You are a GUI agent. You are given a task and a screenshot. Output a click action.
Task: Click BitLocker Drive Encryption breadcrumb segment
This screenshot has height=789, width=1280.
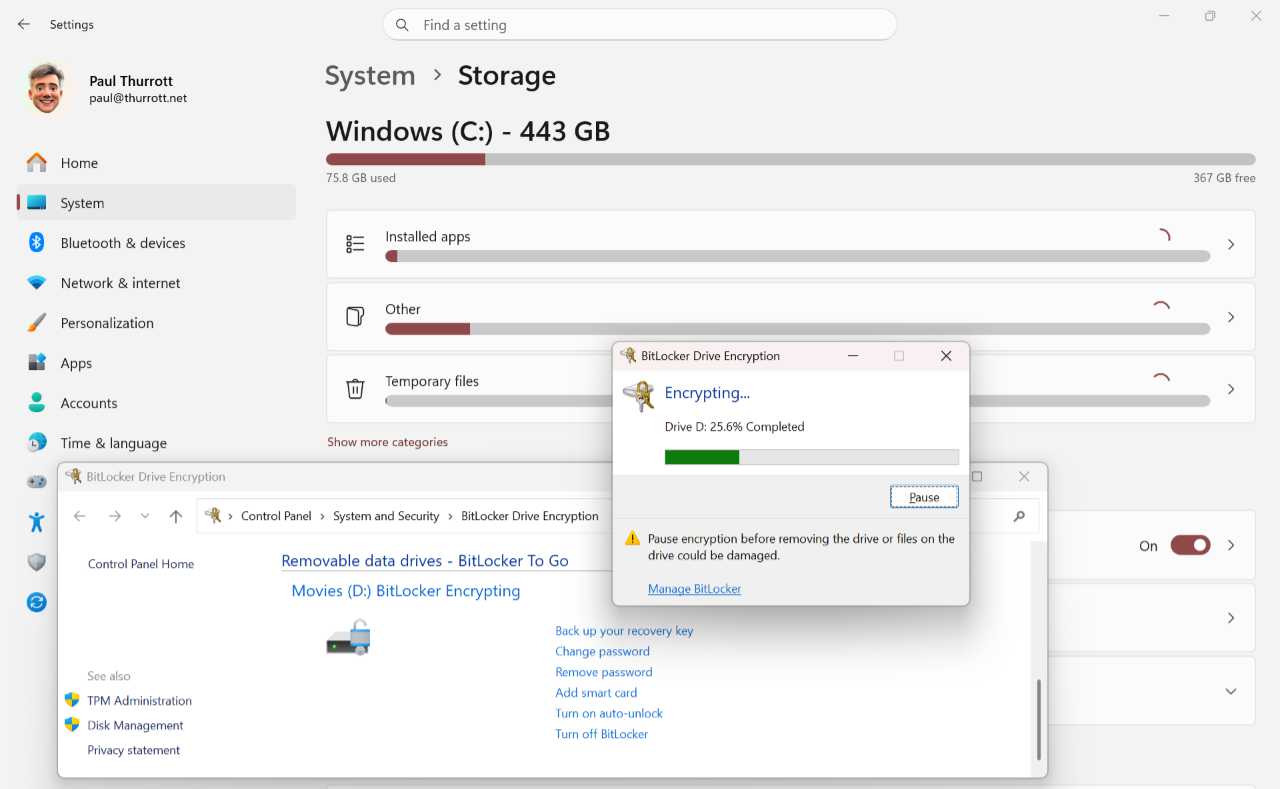(x=529, y=516)
